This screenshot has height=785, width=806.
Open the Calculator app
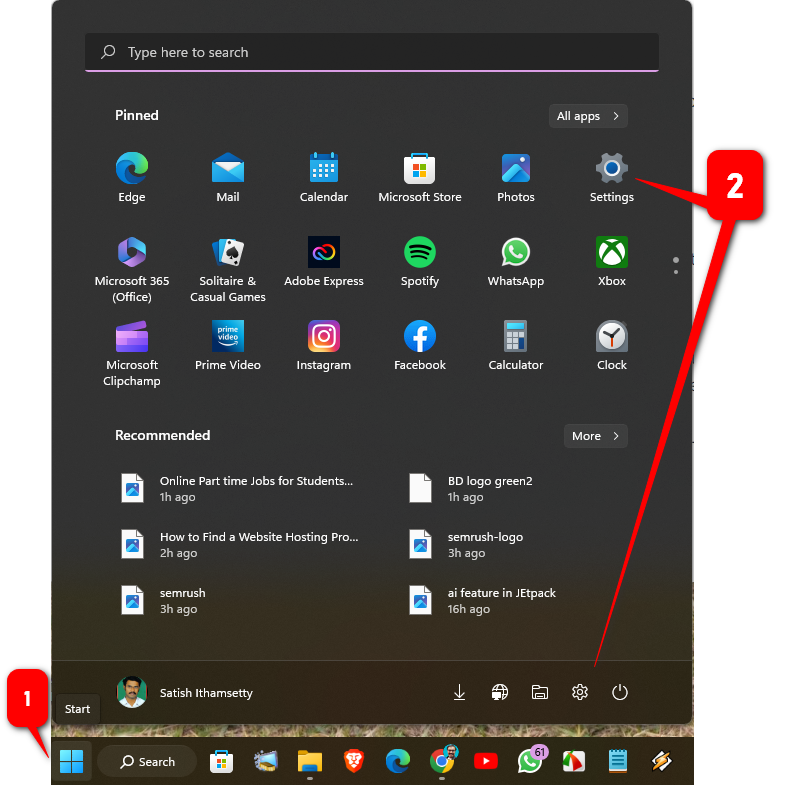click(x=516, y=346)
